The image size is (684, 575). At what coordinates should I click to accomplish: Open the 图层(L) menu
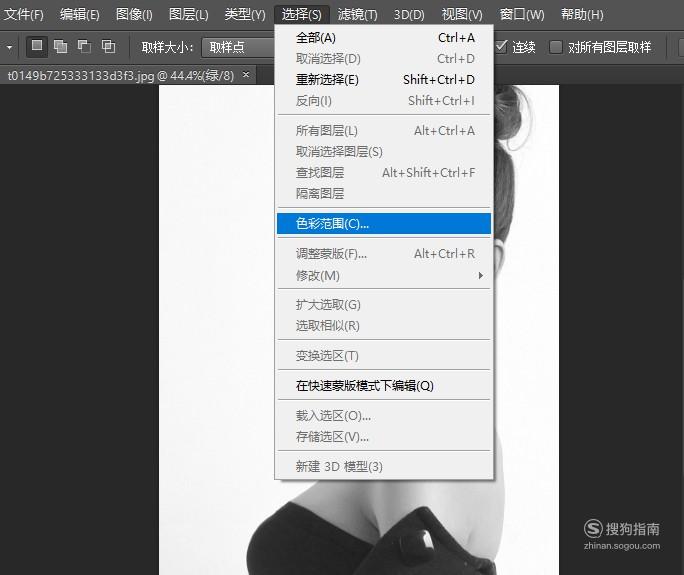pyautogui.click(x=188, y=14)
